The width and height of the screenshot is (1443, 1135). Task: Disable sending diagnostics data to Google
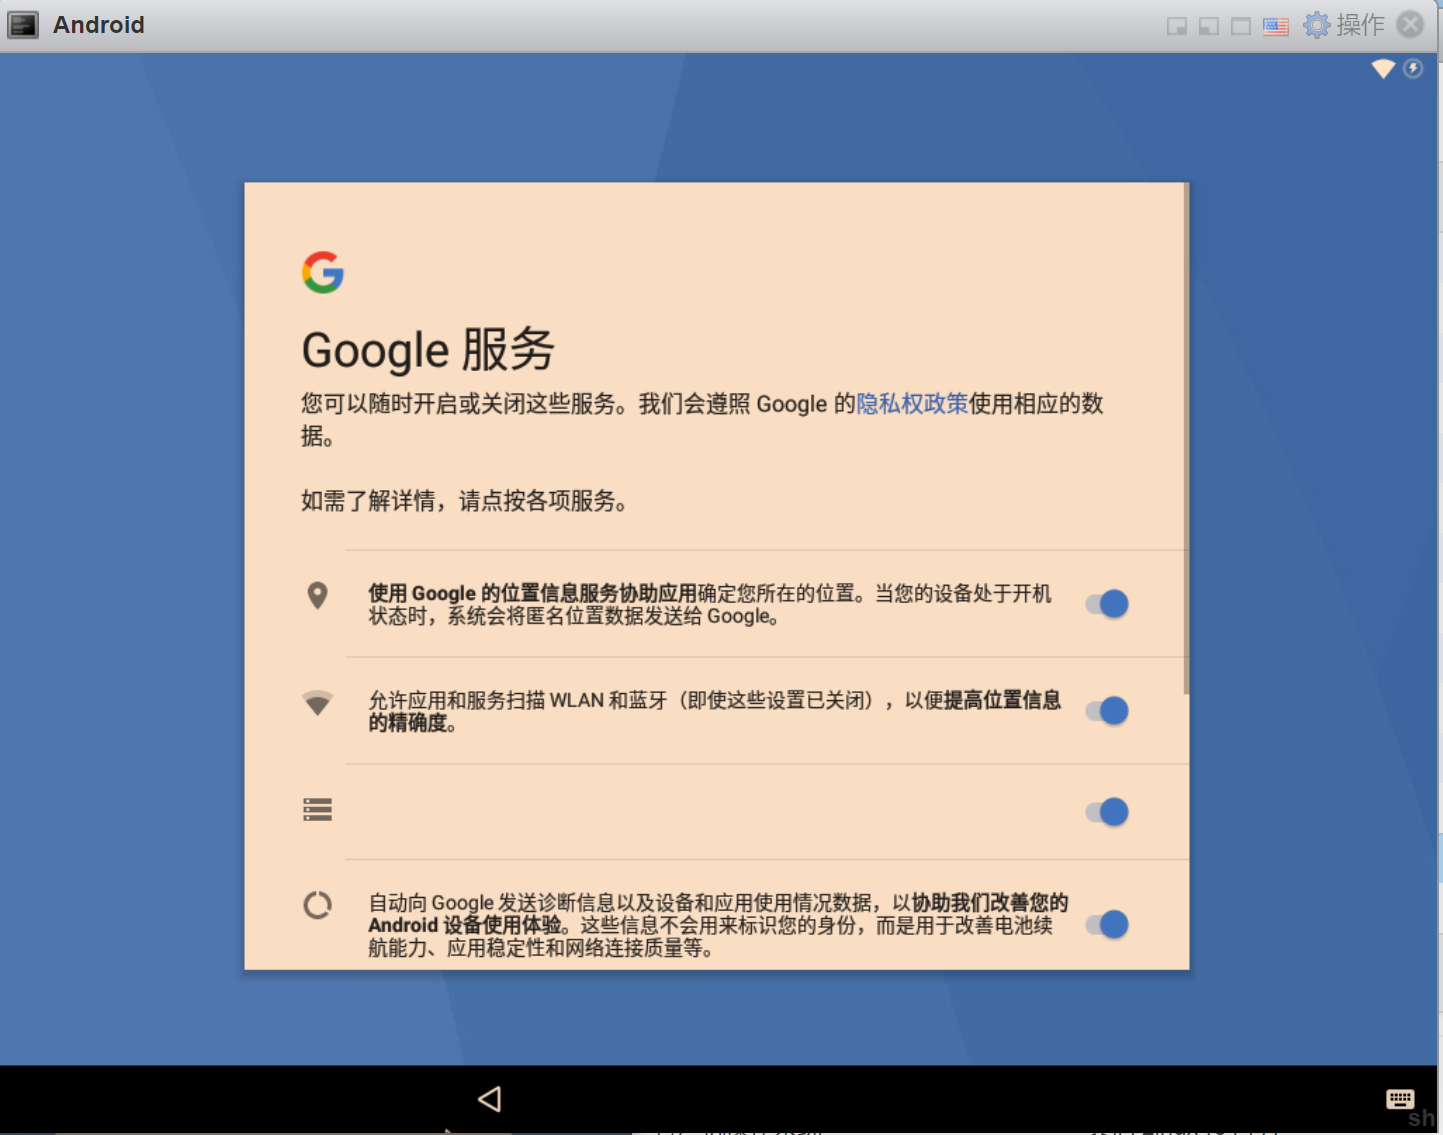tap(1107, 924)
